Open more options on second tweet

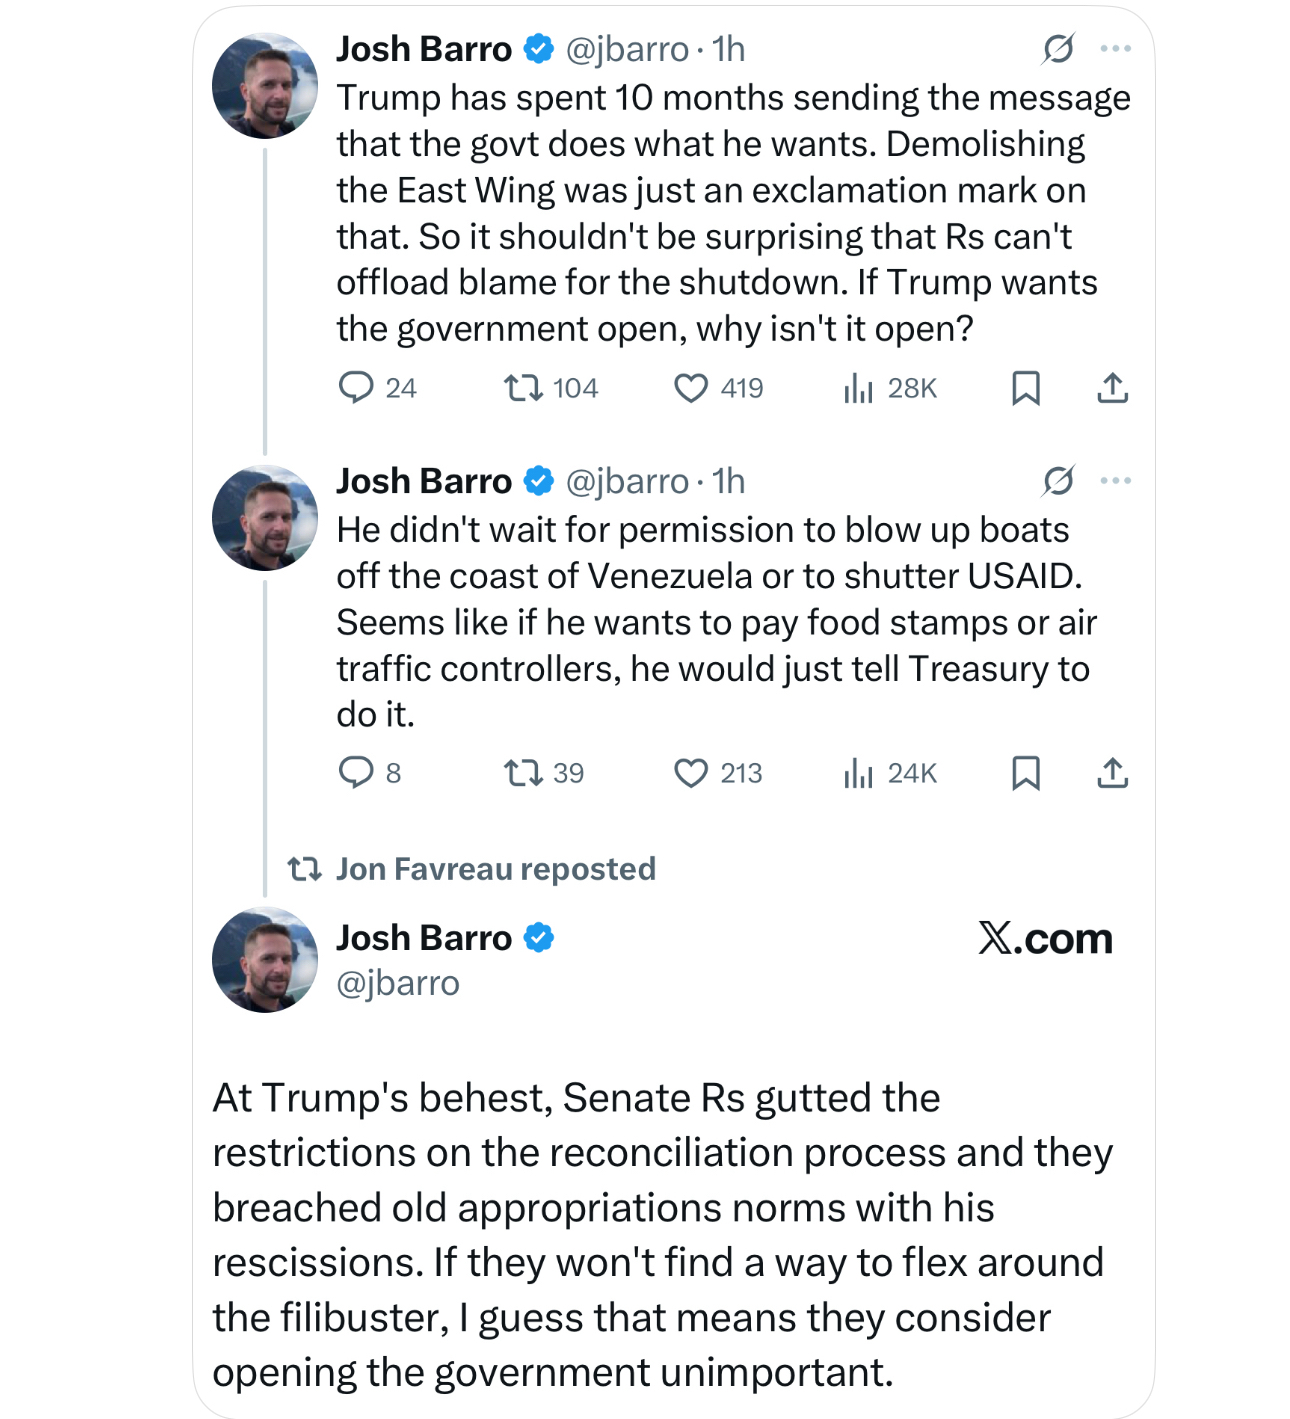coord(1115,481)
